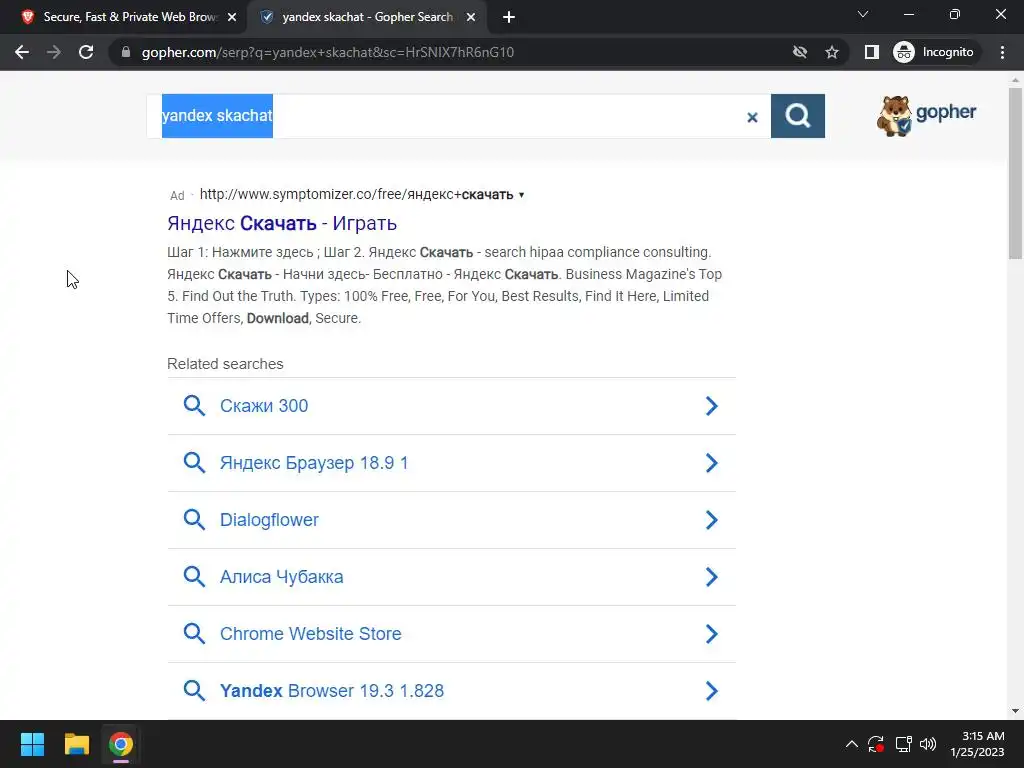This screenshot has height=768, width=1024.
Task: Click the magnifier icon beside Chrome Website Store
Action: tap(194, 633)
